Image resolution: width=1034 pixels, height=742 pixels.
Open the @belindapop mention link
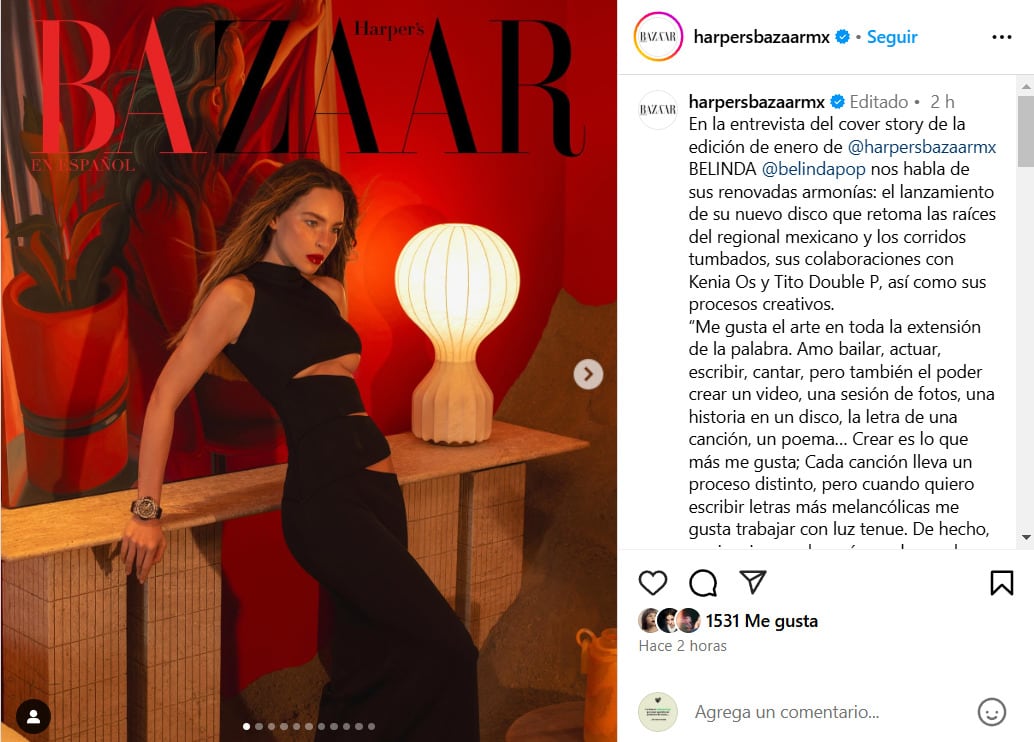click(x=813, y=169)
